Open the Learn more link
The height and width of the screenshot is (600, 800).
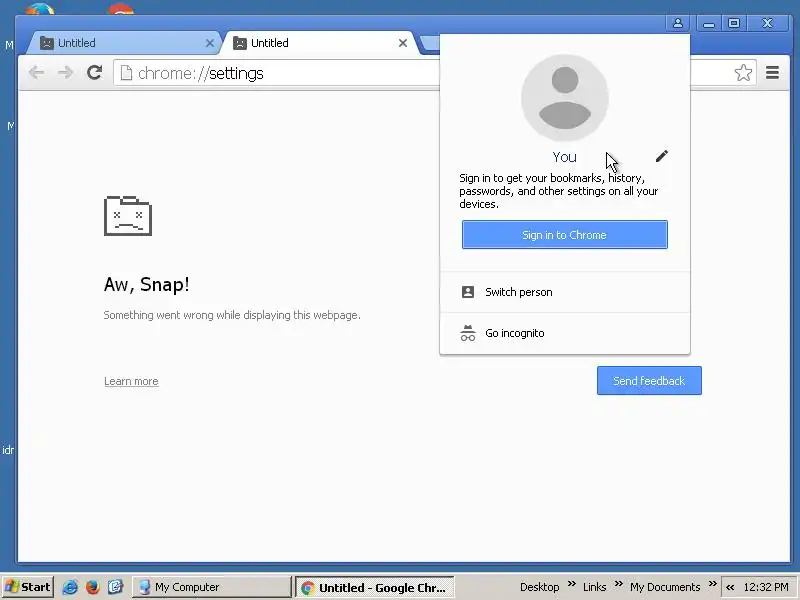[131, 381]
